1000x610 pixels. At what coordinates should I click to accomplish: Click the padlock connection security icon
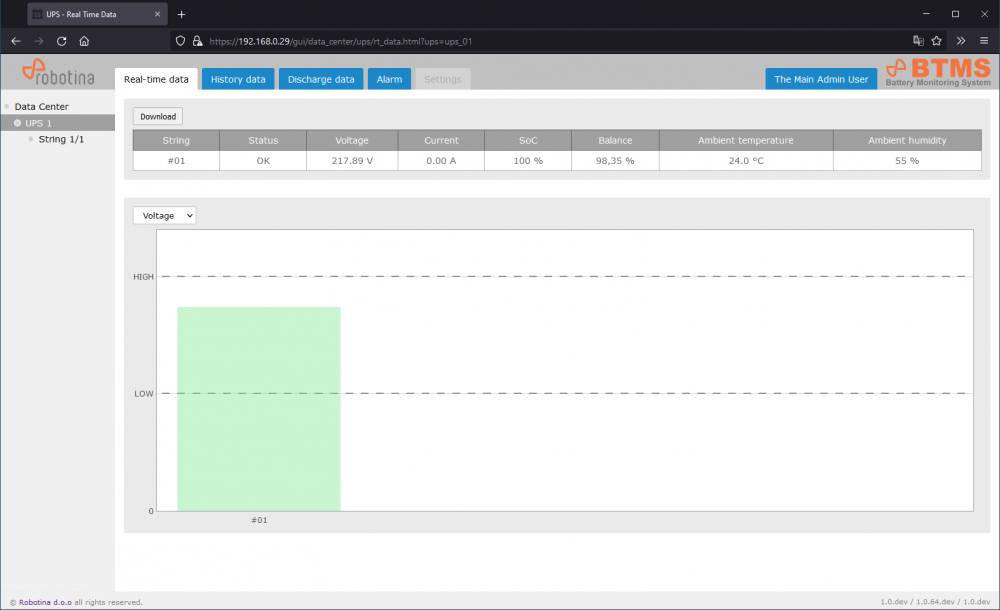click(198, 41)
